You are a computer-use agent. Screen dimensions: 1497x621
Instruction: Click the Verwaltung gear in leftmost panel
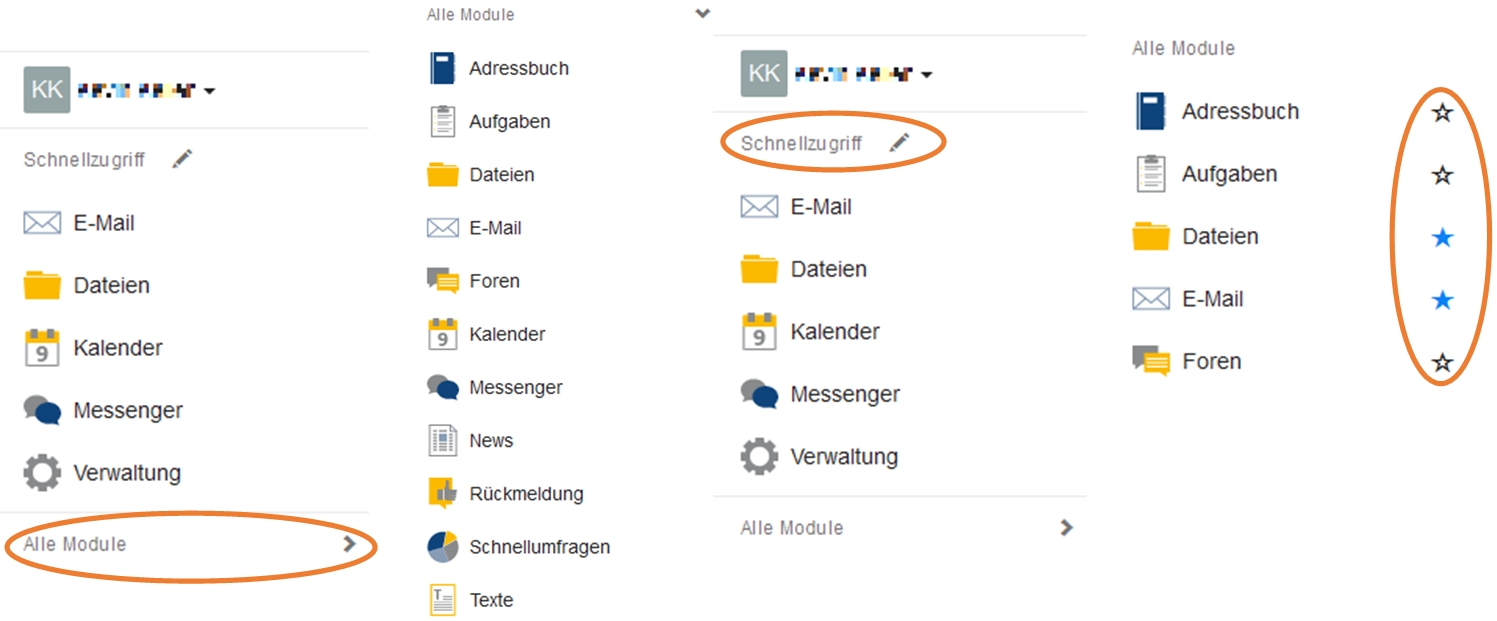tap(42, 472)
